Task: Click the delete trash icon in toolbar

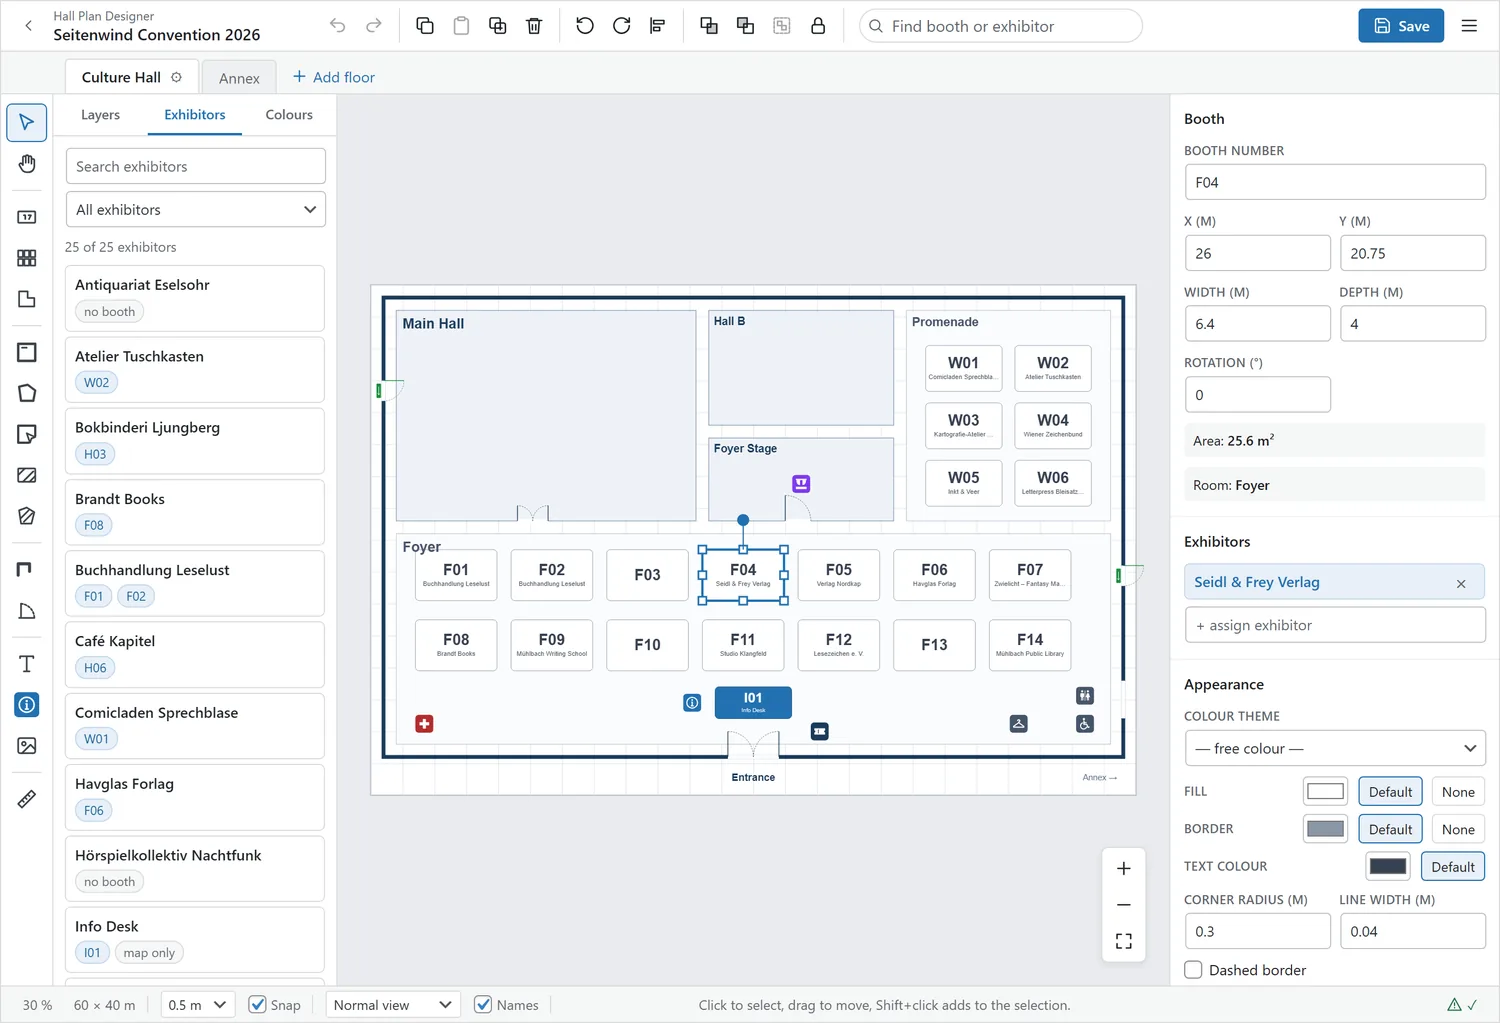Action: pos(534,26)
